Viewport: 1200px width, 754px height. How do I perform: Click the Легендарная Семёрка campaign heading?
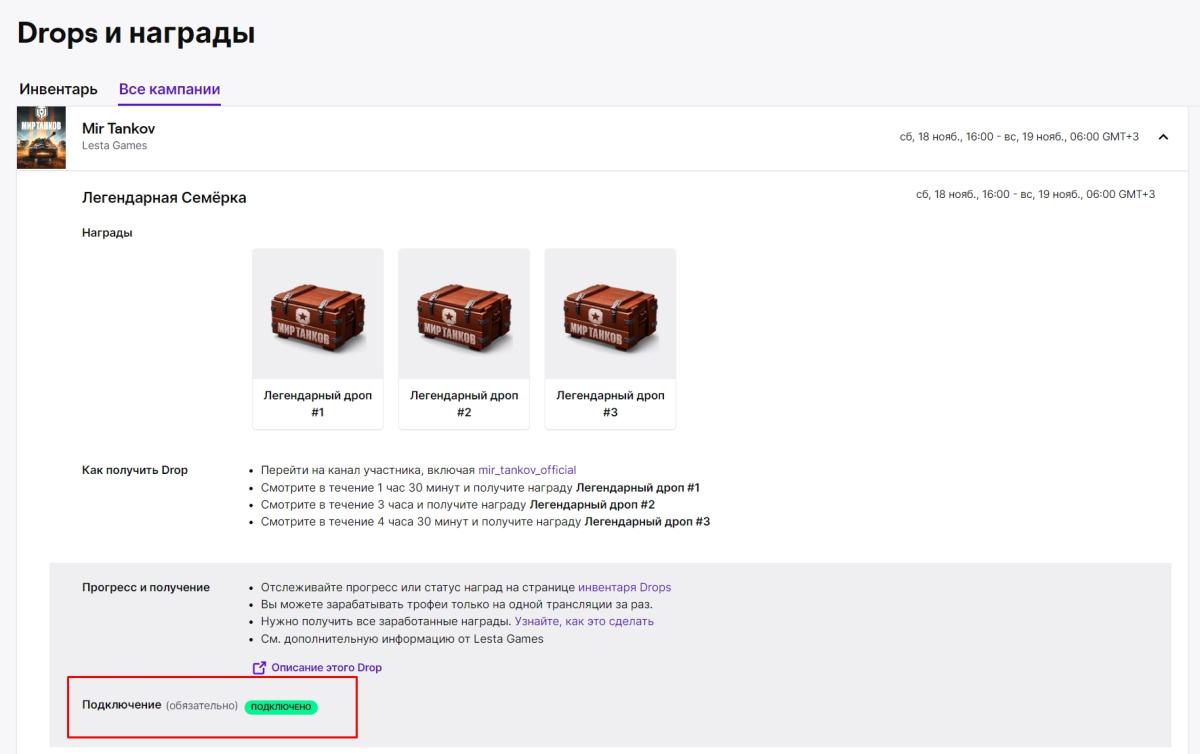click(164, 198)
